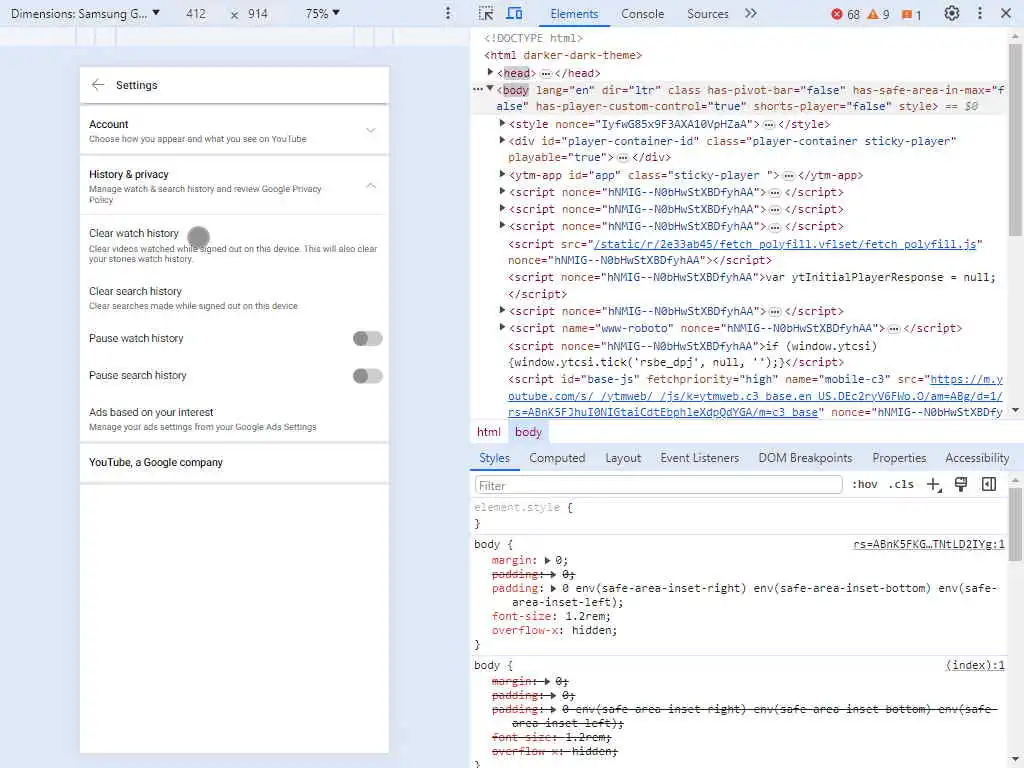This screenshot has width=1024, height=768.
Task: Click the element.style rule block
Action: [738, 515]
